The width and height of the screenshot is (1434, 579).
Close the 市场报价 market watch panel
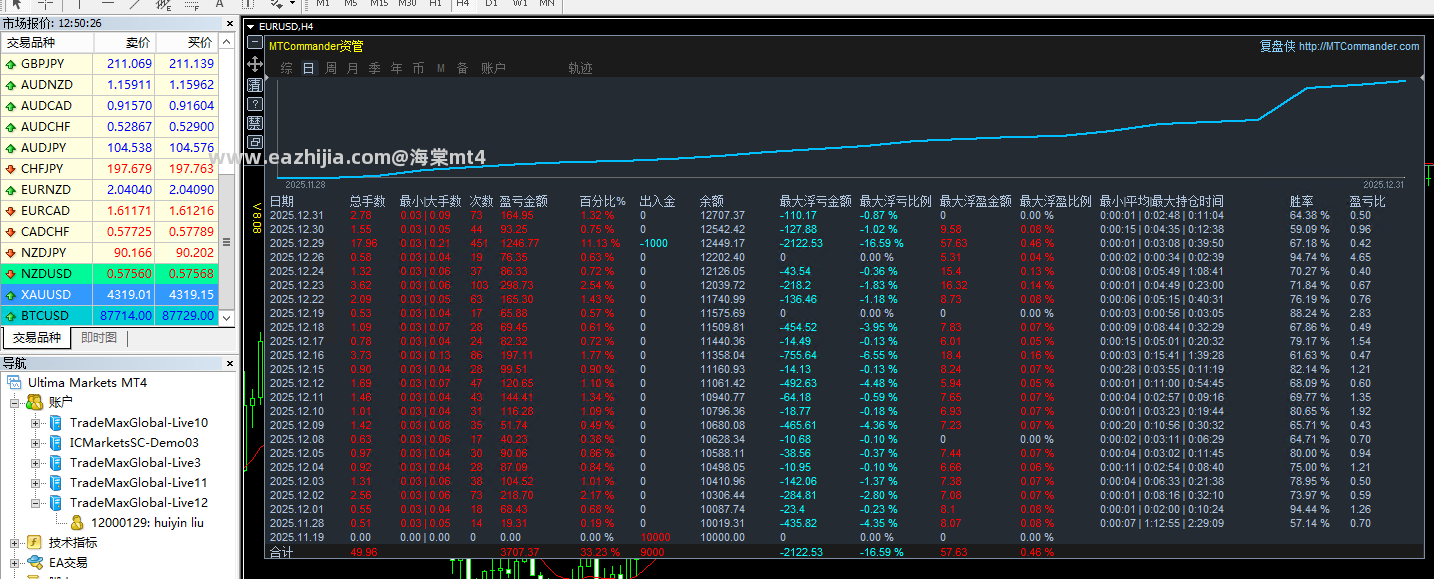229,22
